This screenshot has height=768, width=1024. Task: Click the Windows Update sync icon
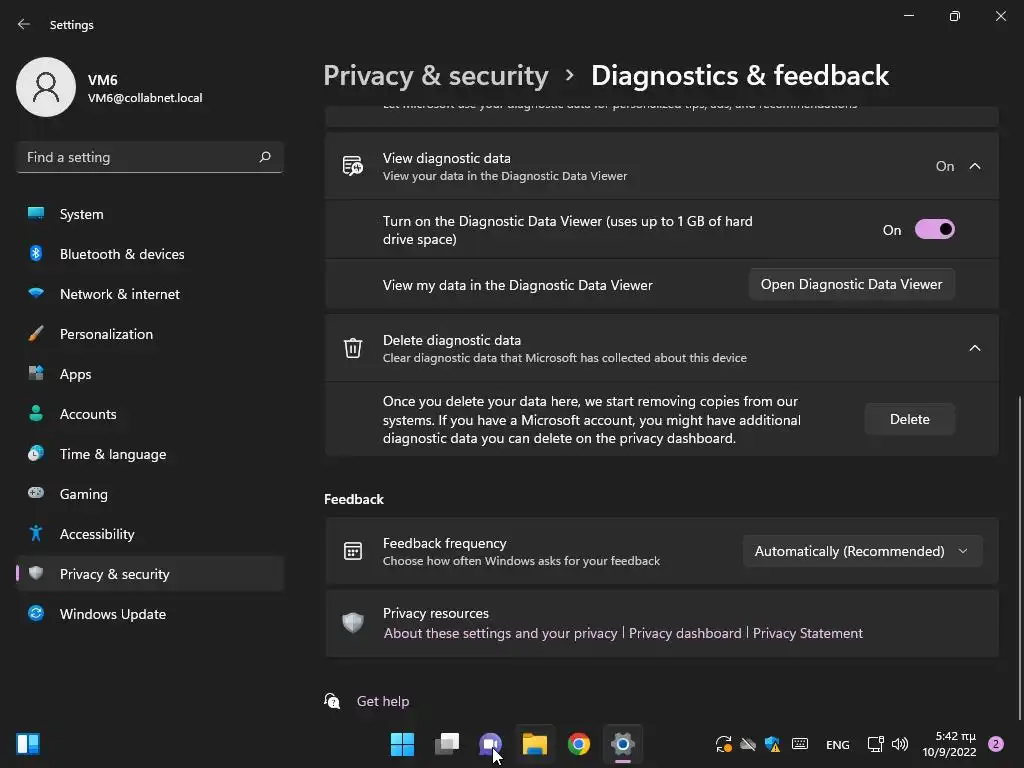coord(36,613)
